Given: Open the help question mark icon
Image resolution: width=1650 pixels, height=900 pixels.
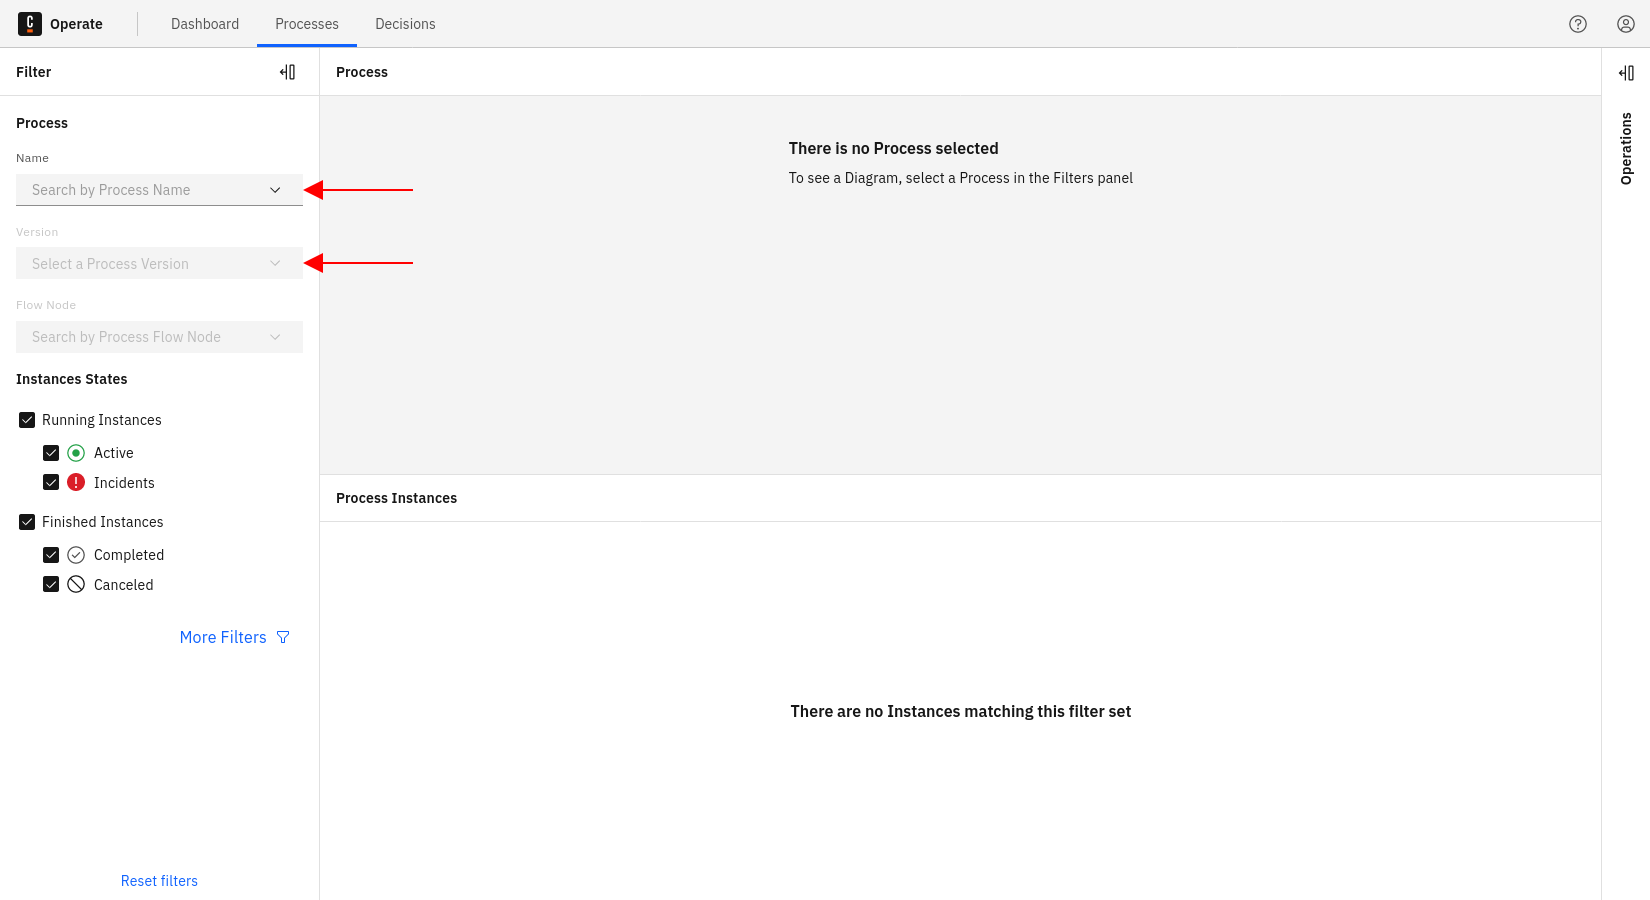Looking at the screenshot, I should 1578,24.
